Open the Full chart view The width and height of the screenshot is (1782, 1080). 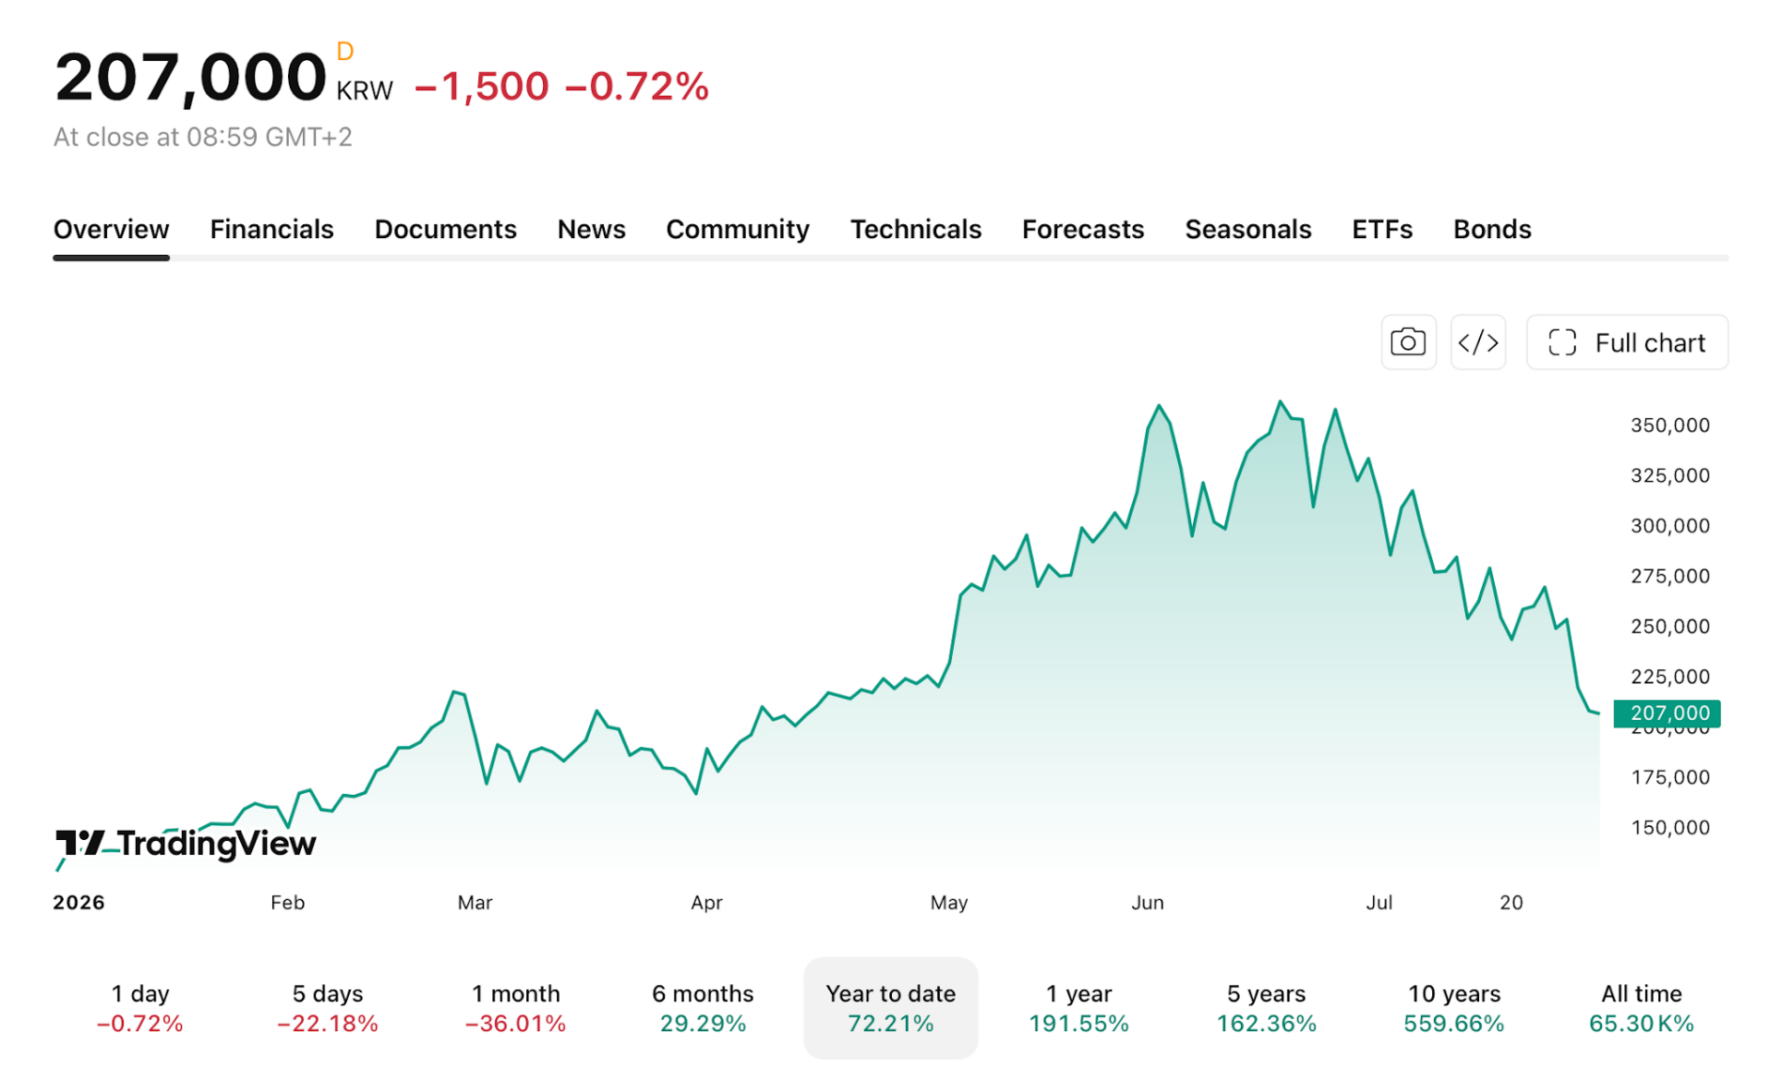(1627, 343)
